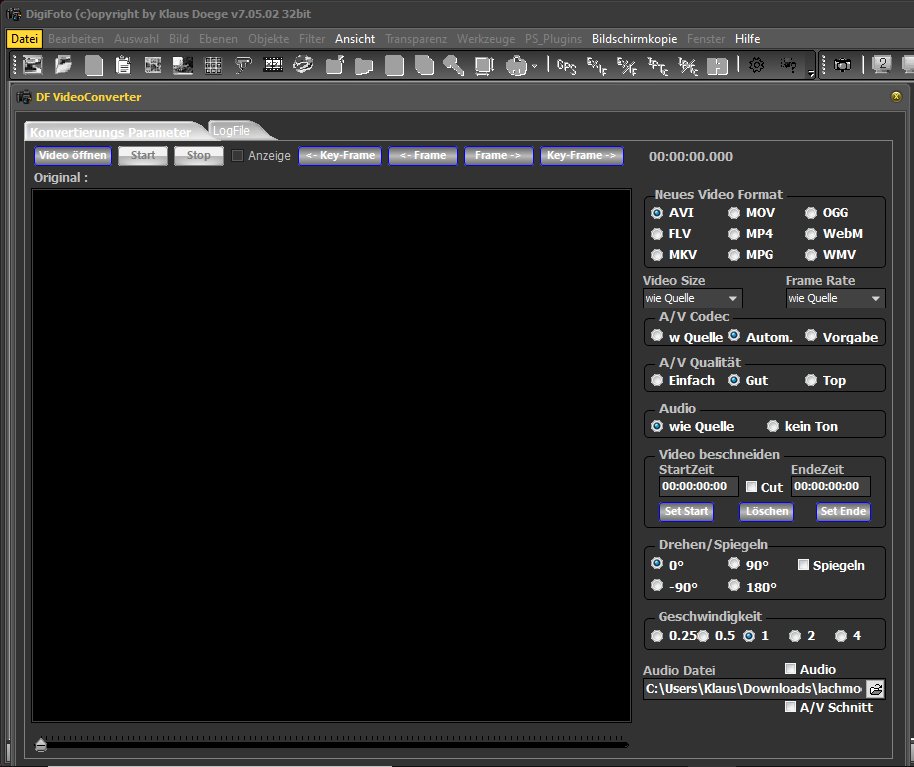Open the Ansicht menu

click(x=355, y=39)
